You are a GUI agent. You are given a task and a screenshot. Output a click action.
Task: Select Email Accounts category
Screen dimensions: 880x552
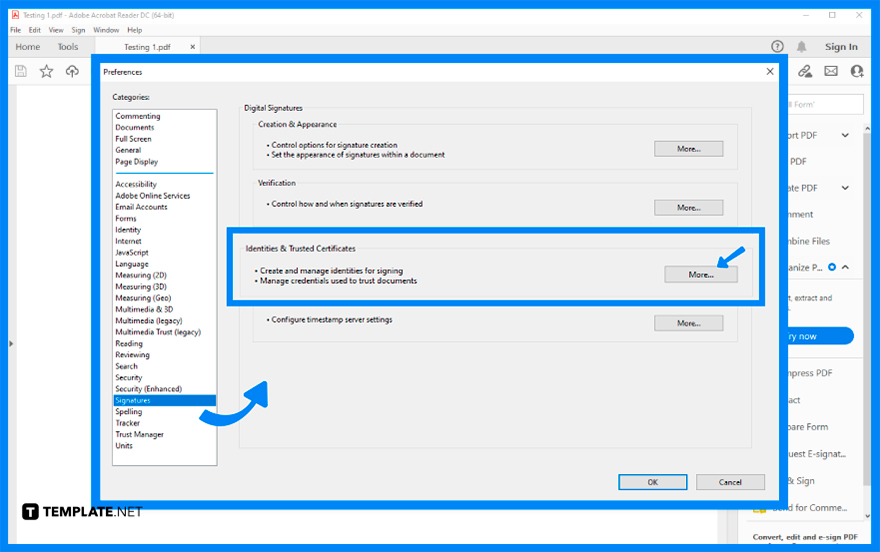point(141,207)
